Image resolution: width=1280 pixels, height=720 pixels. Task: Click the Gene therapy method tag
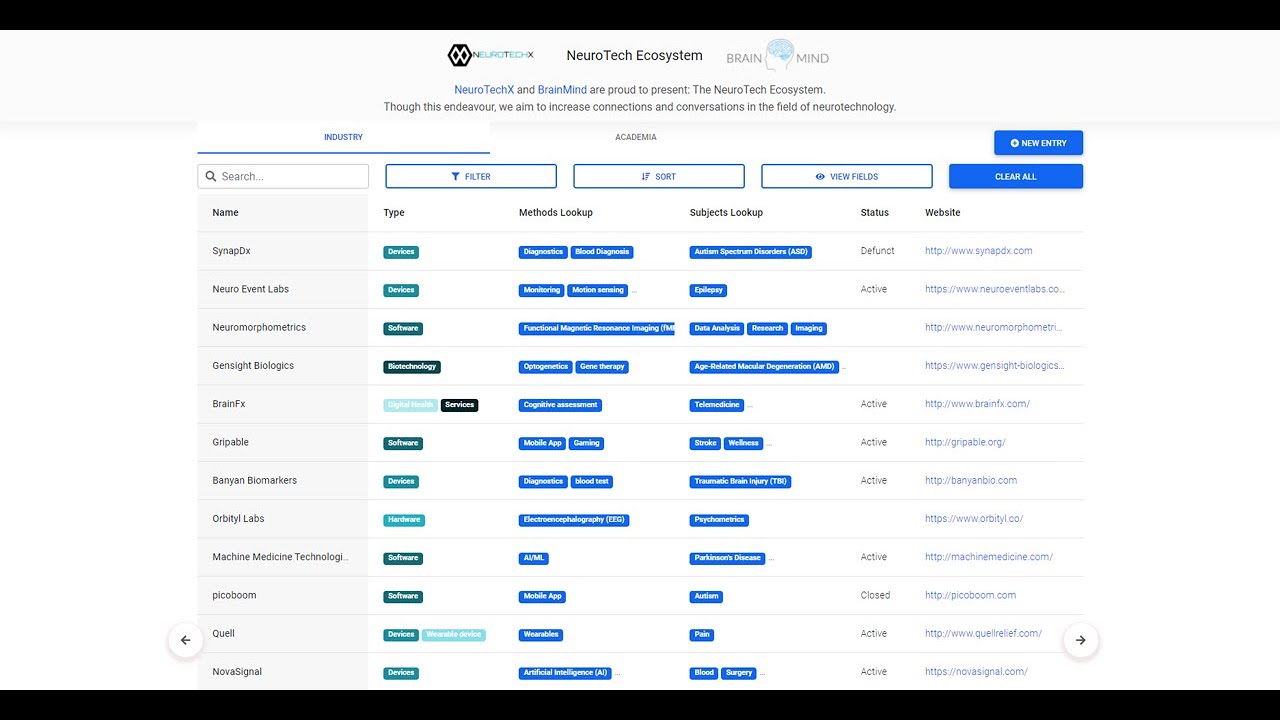pos(602,367)
